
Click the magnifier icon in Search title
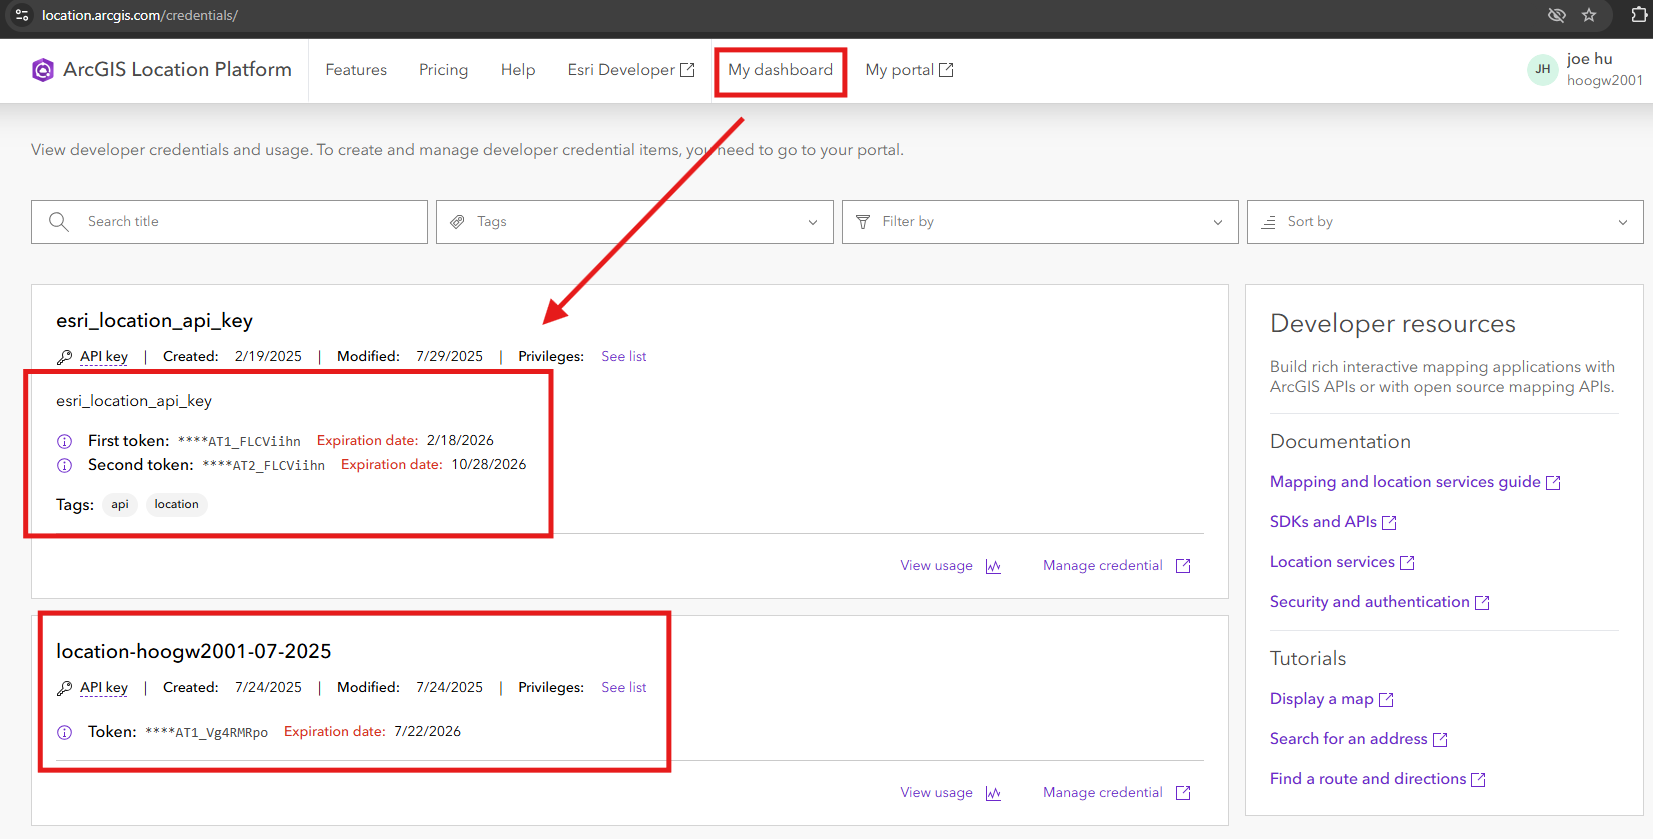click(x=59, y=221)
